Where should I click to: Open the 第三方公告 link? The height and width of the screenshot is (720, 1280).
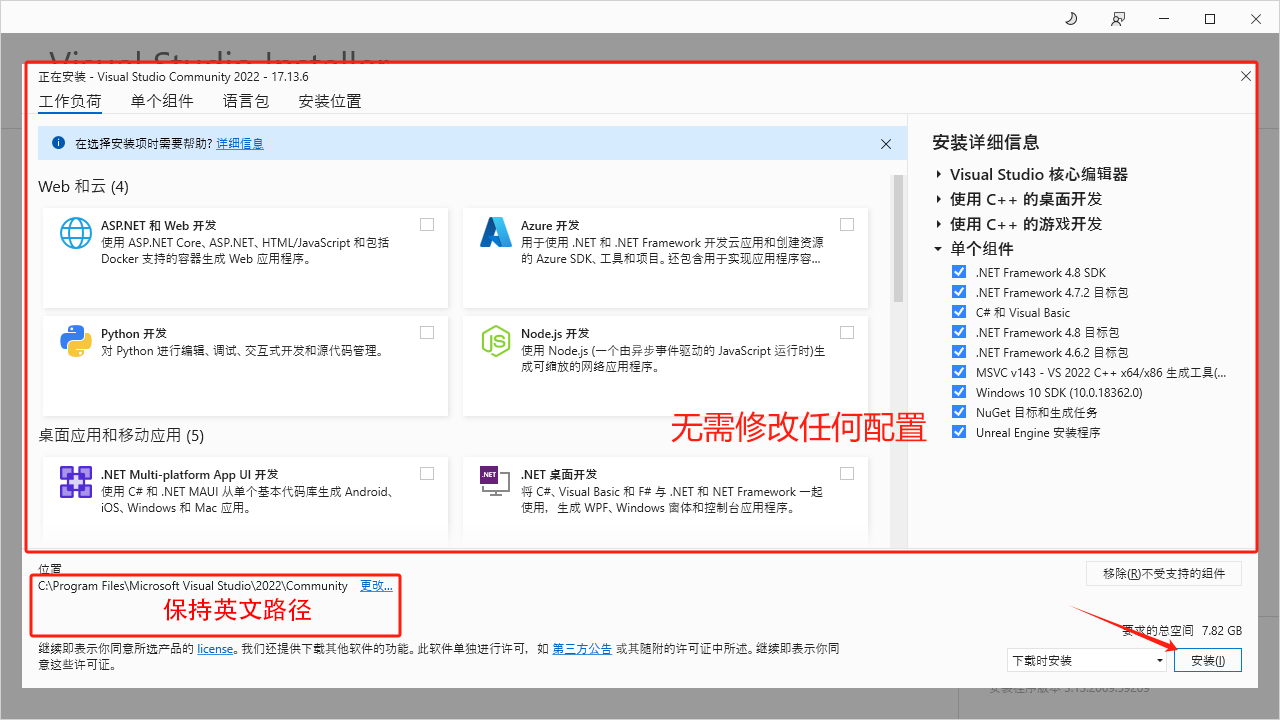pos(582,649)
